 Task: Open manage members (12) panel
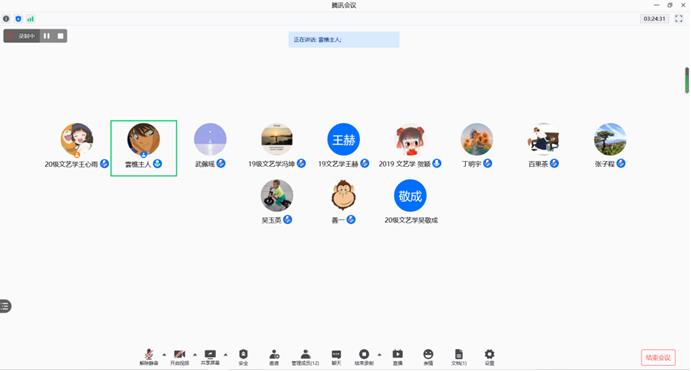305,357
